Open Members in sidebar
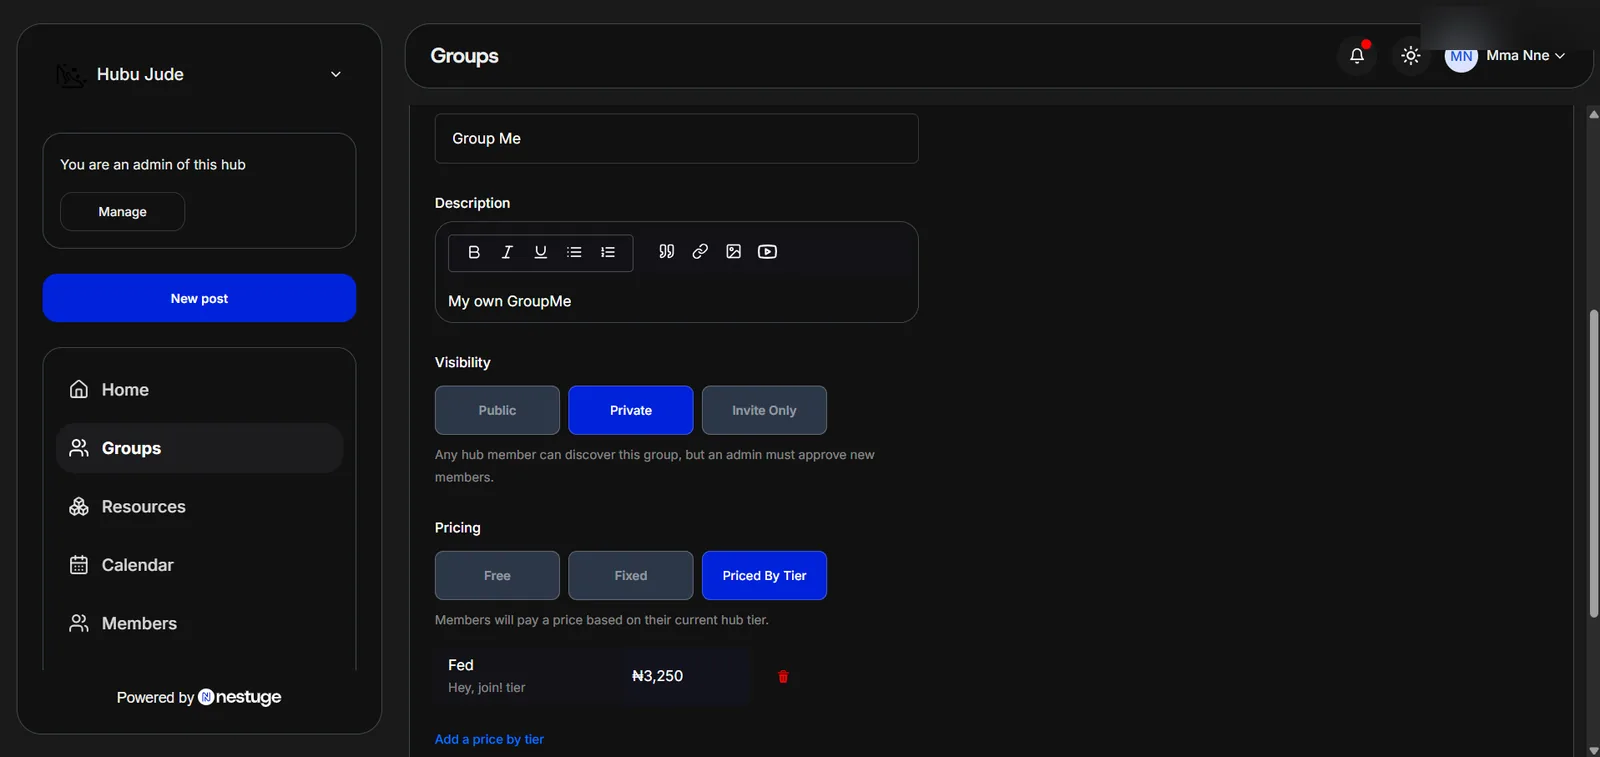1600x757 pixels. [199, 624]
